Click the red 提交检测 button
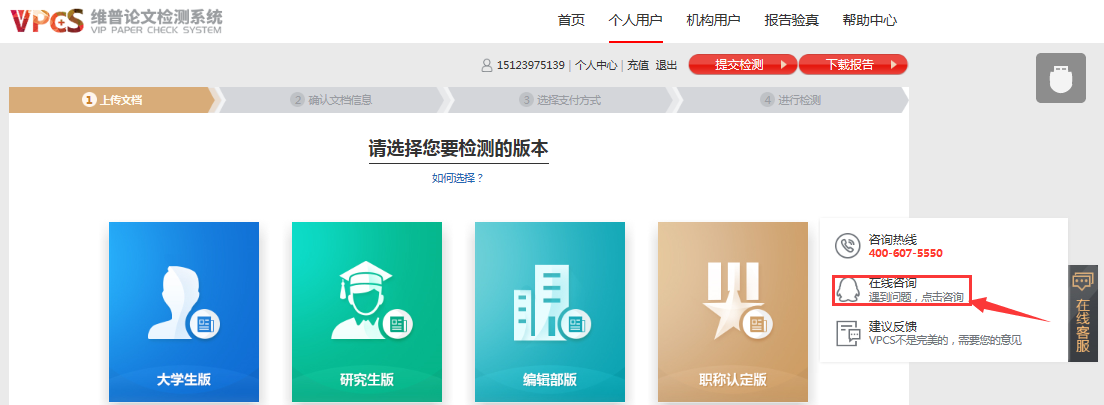Viewport: 1104px width, 405px height. tap(743, 65)
